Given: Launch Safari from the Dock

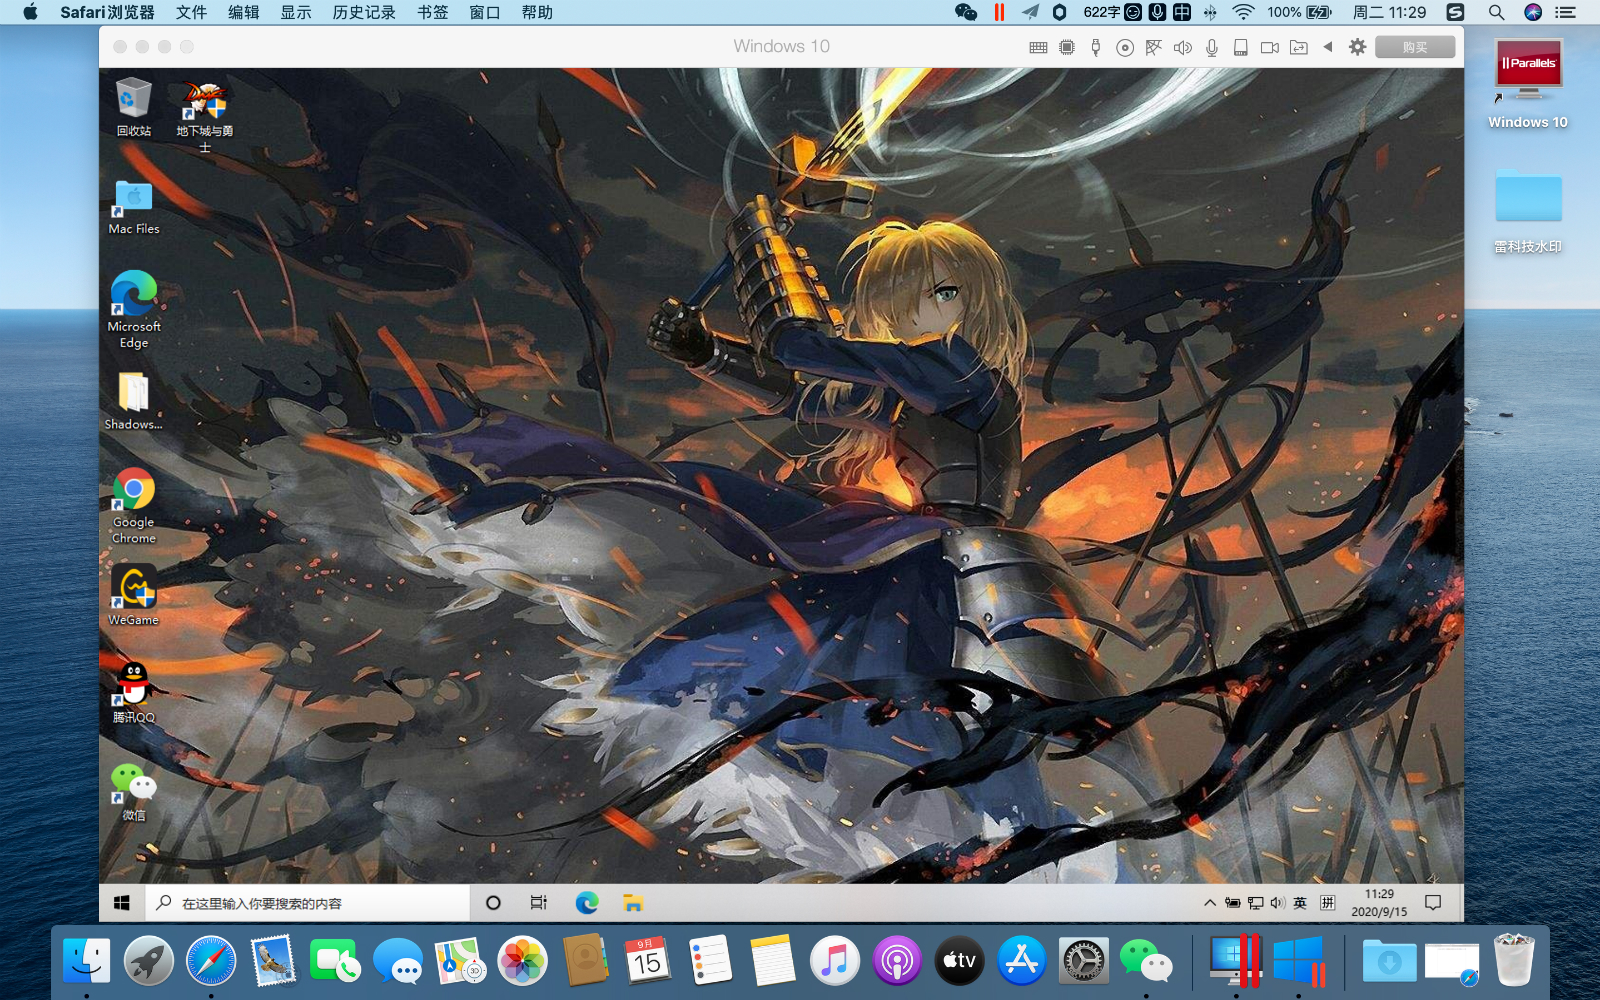Looking at the screenshot, I should click(211, 961).
